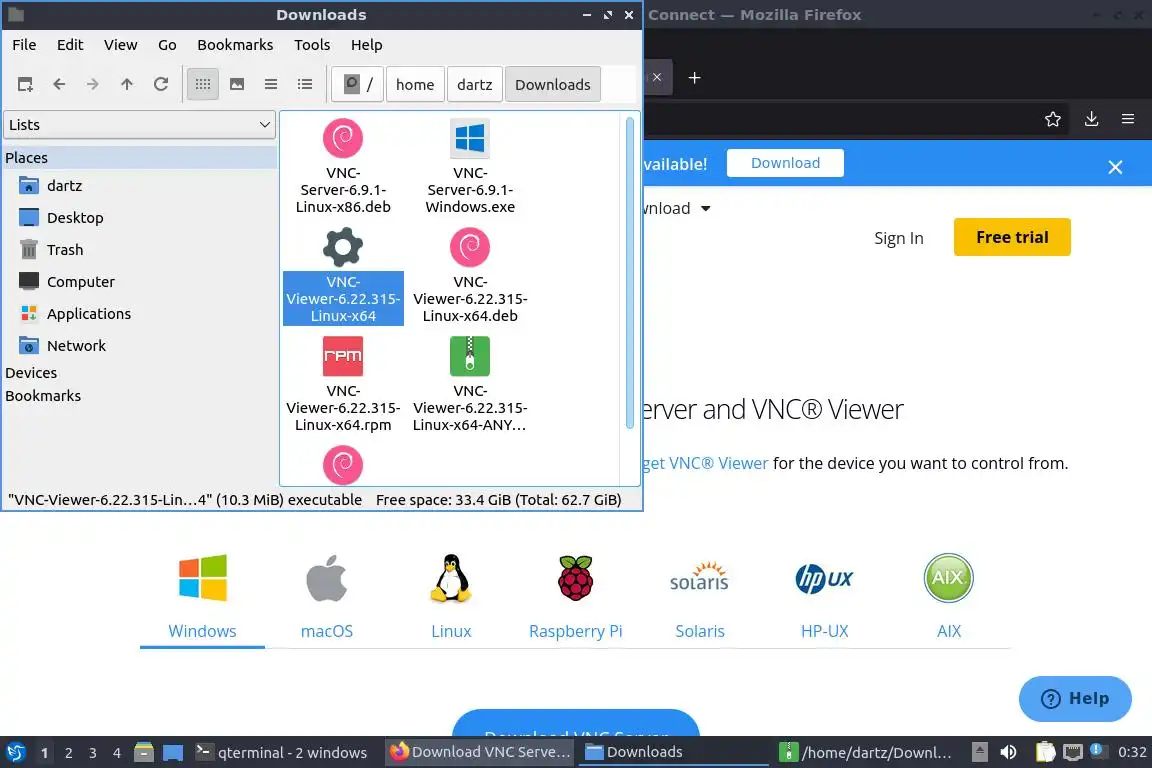Click the volume icon in system tray
Screen dimensions: 1152x768
1009,753
